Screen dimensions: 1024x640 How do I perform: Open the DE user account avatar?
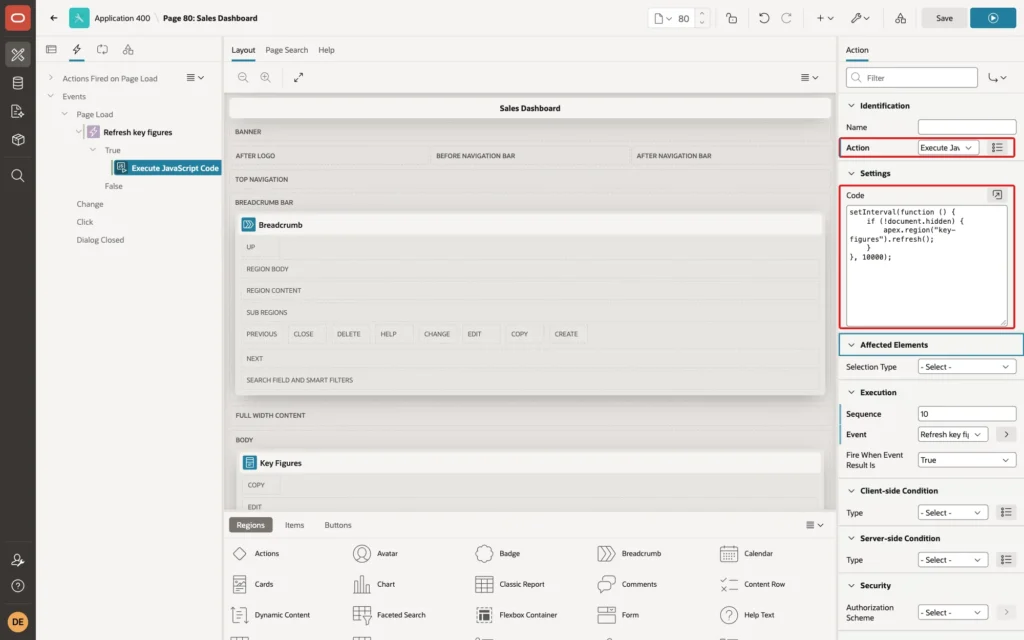click(x=18, y=621)
